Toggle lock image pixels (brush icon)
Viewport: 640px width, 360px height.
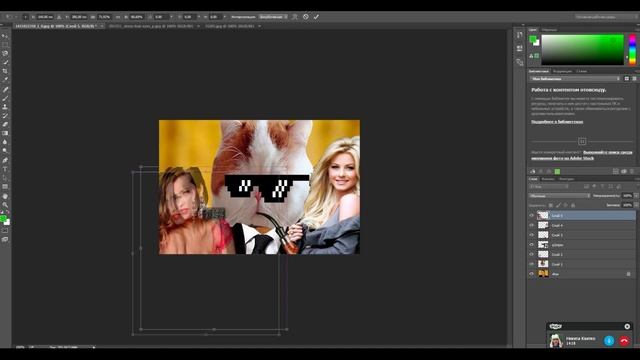coord(558,205)
